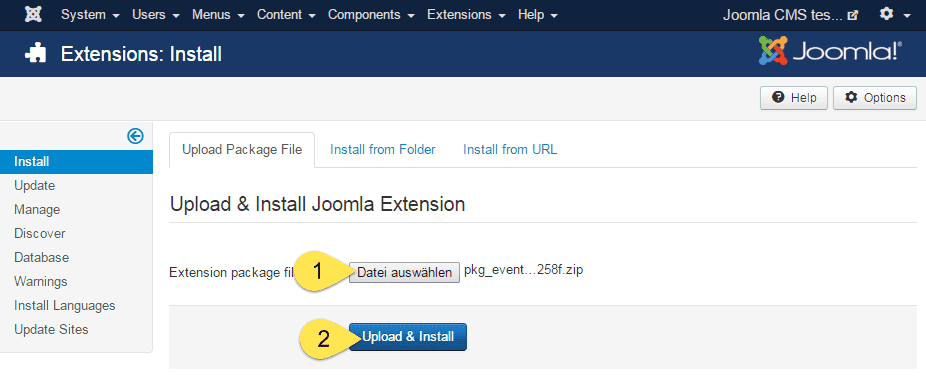Go to Manage in the sidebar
Image resolution: width=926 pixels, height=385 pixels.
(37, 210)
